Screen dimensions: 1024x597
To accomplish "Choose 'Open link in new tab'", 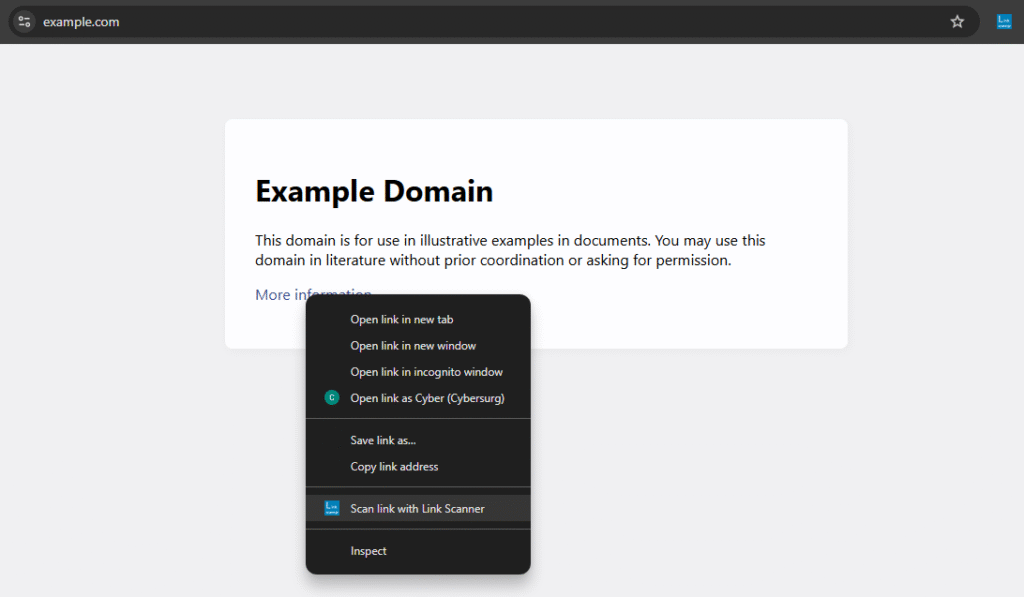I will [x=401, y=320].
